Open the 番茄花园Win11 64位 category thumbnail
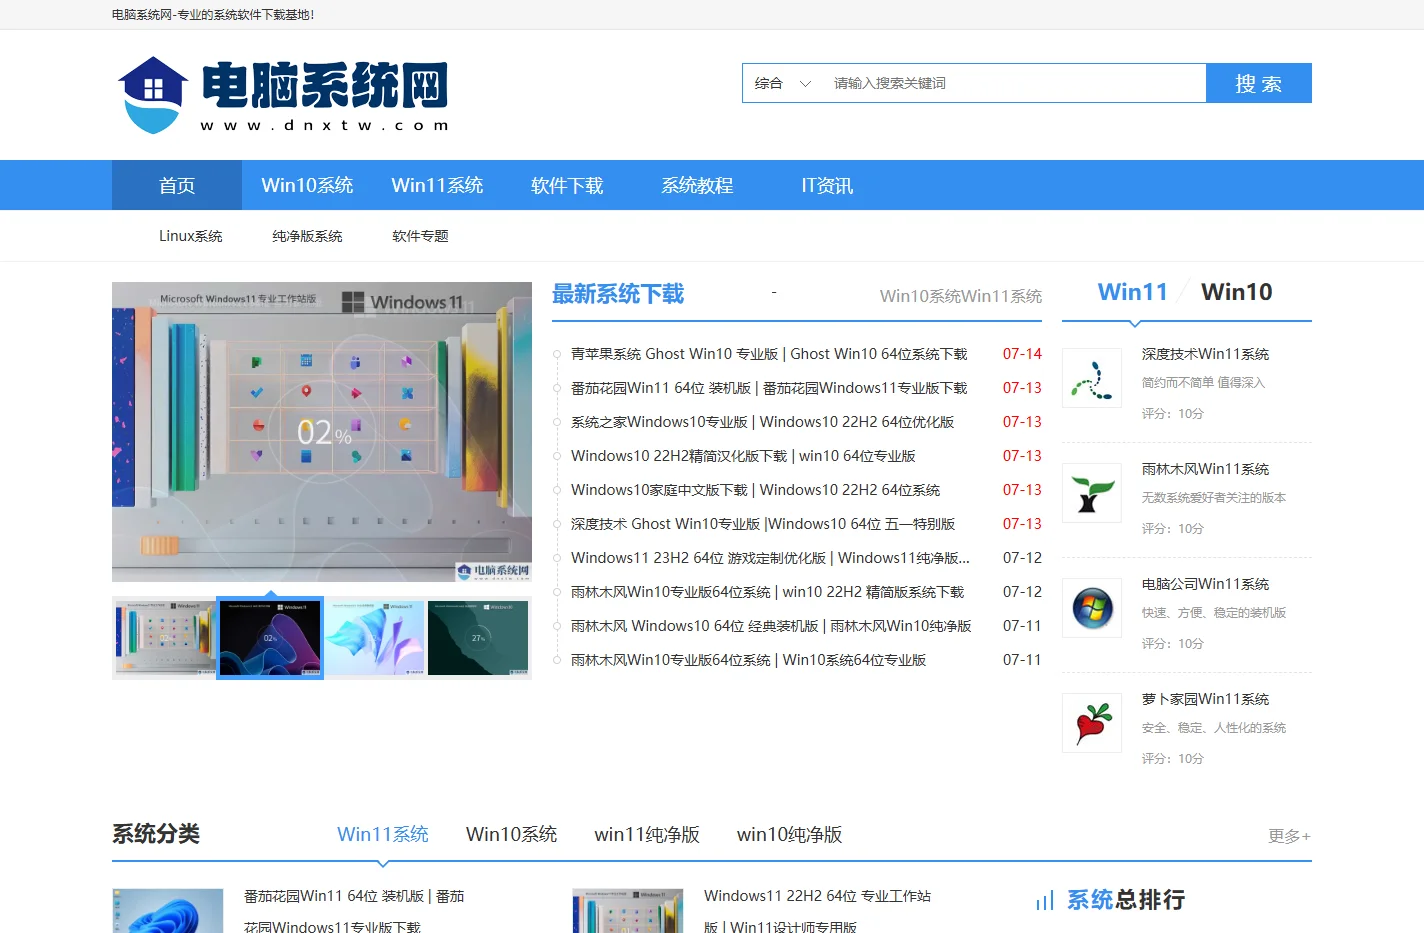 coord(168,911)
